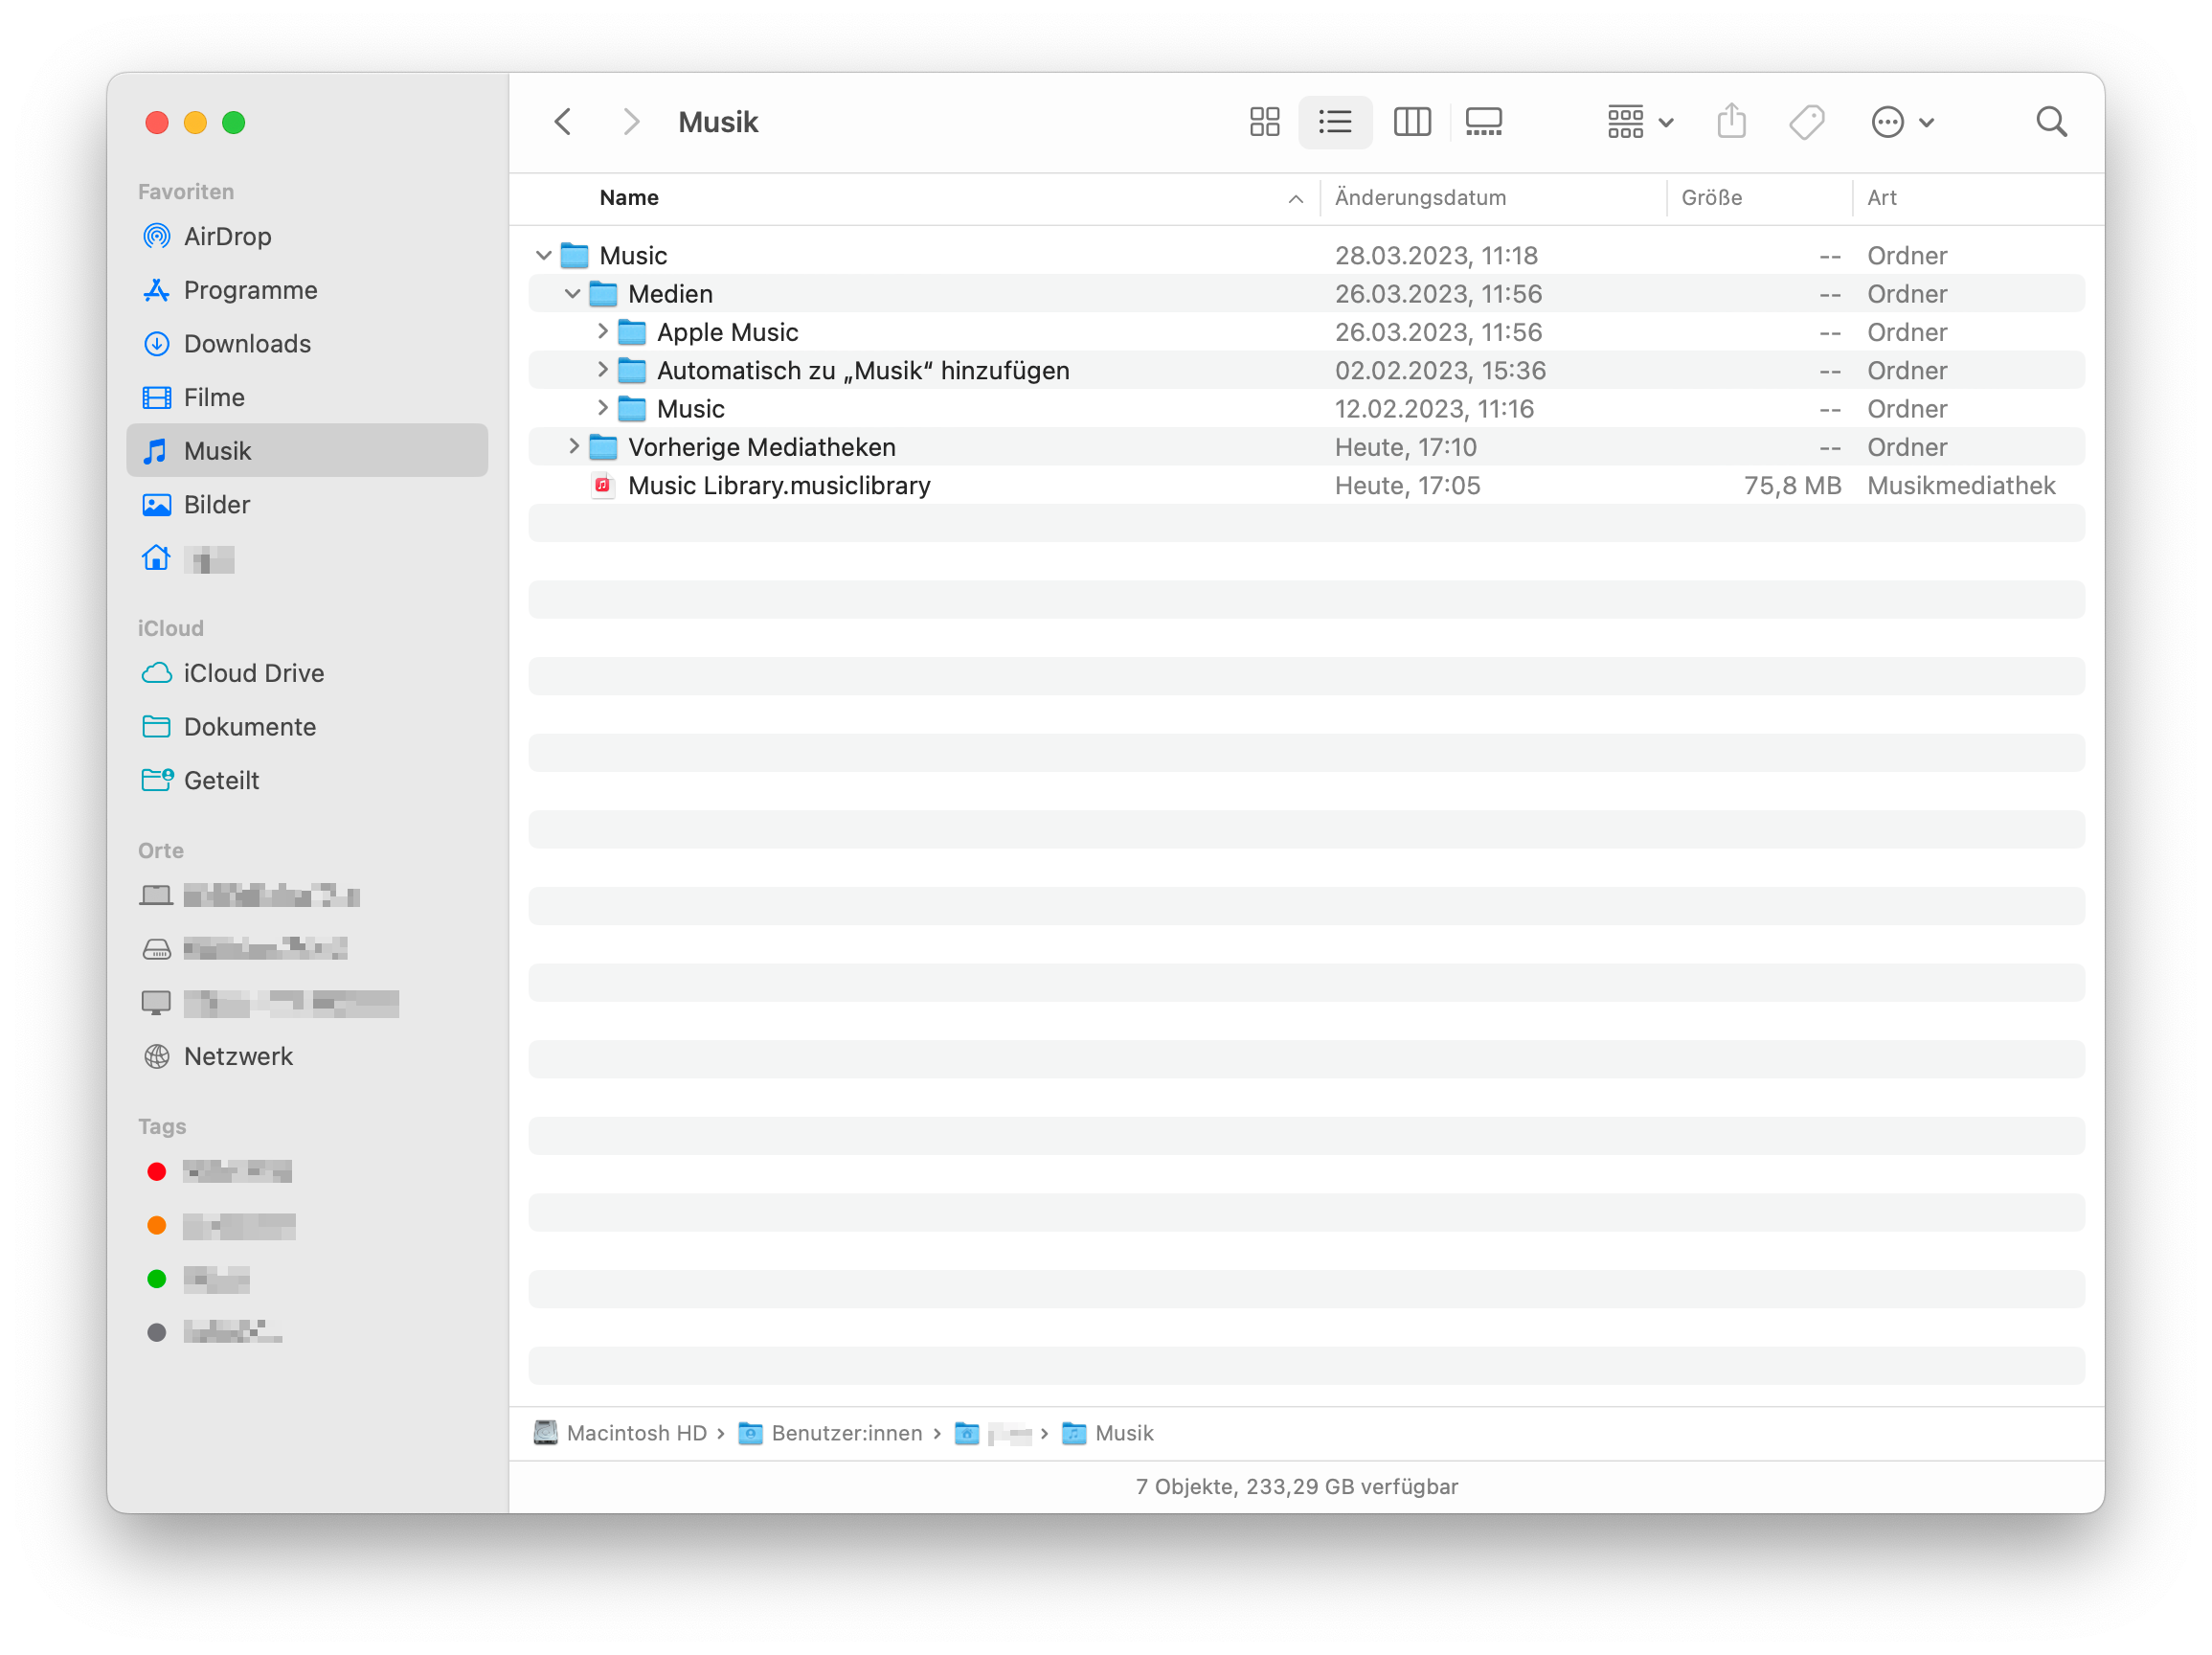Open the more actions ellipsis menu

pyautogui.click(x=1902, y=122)
